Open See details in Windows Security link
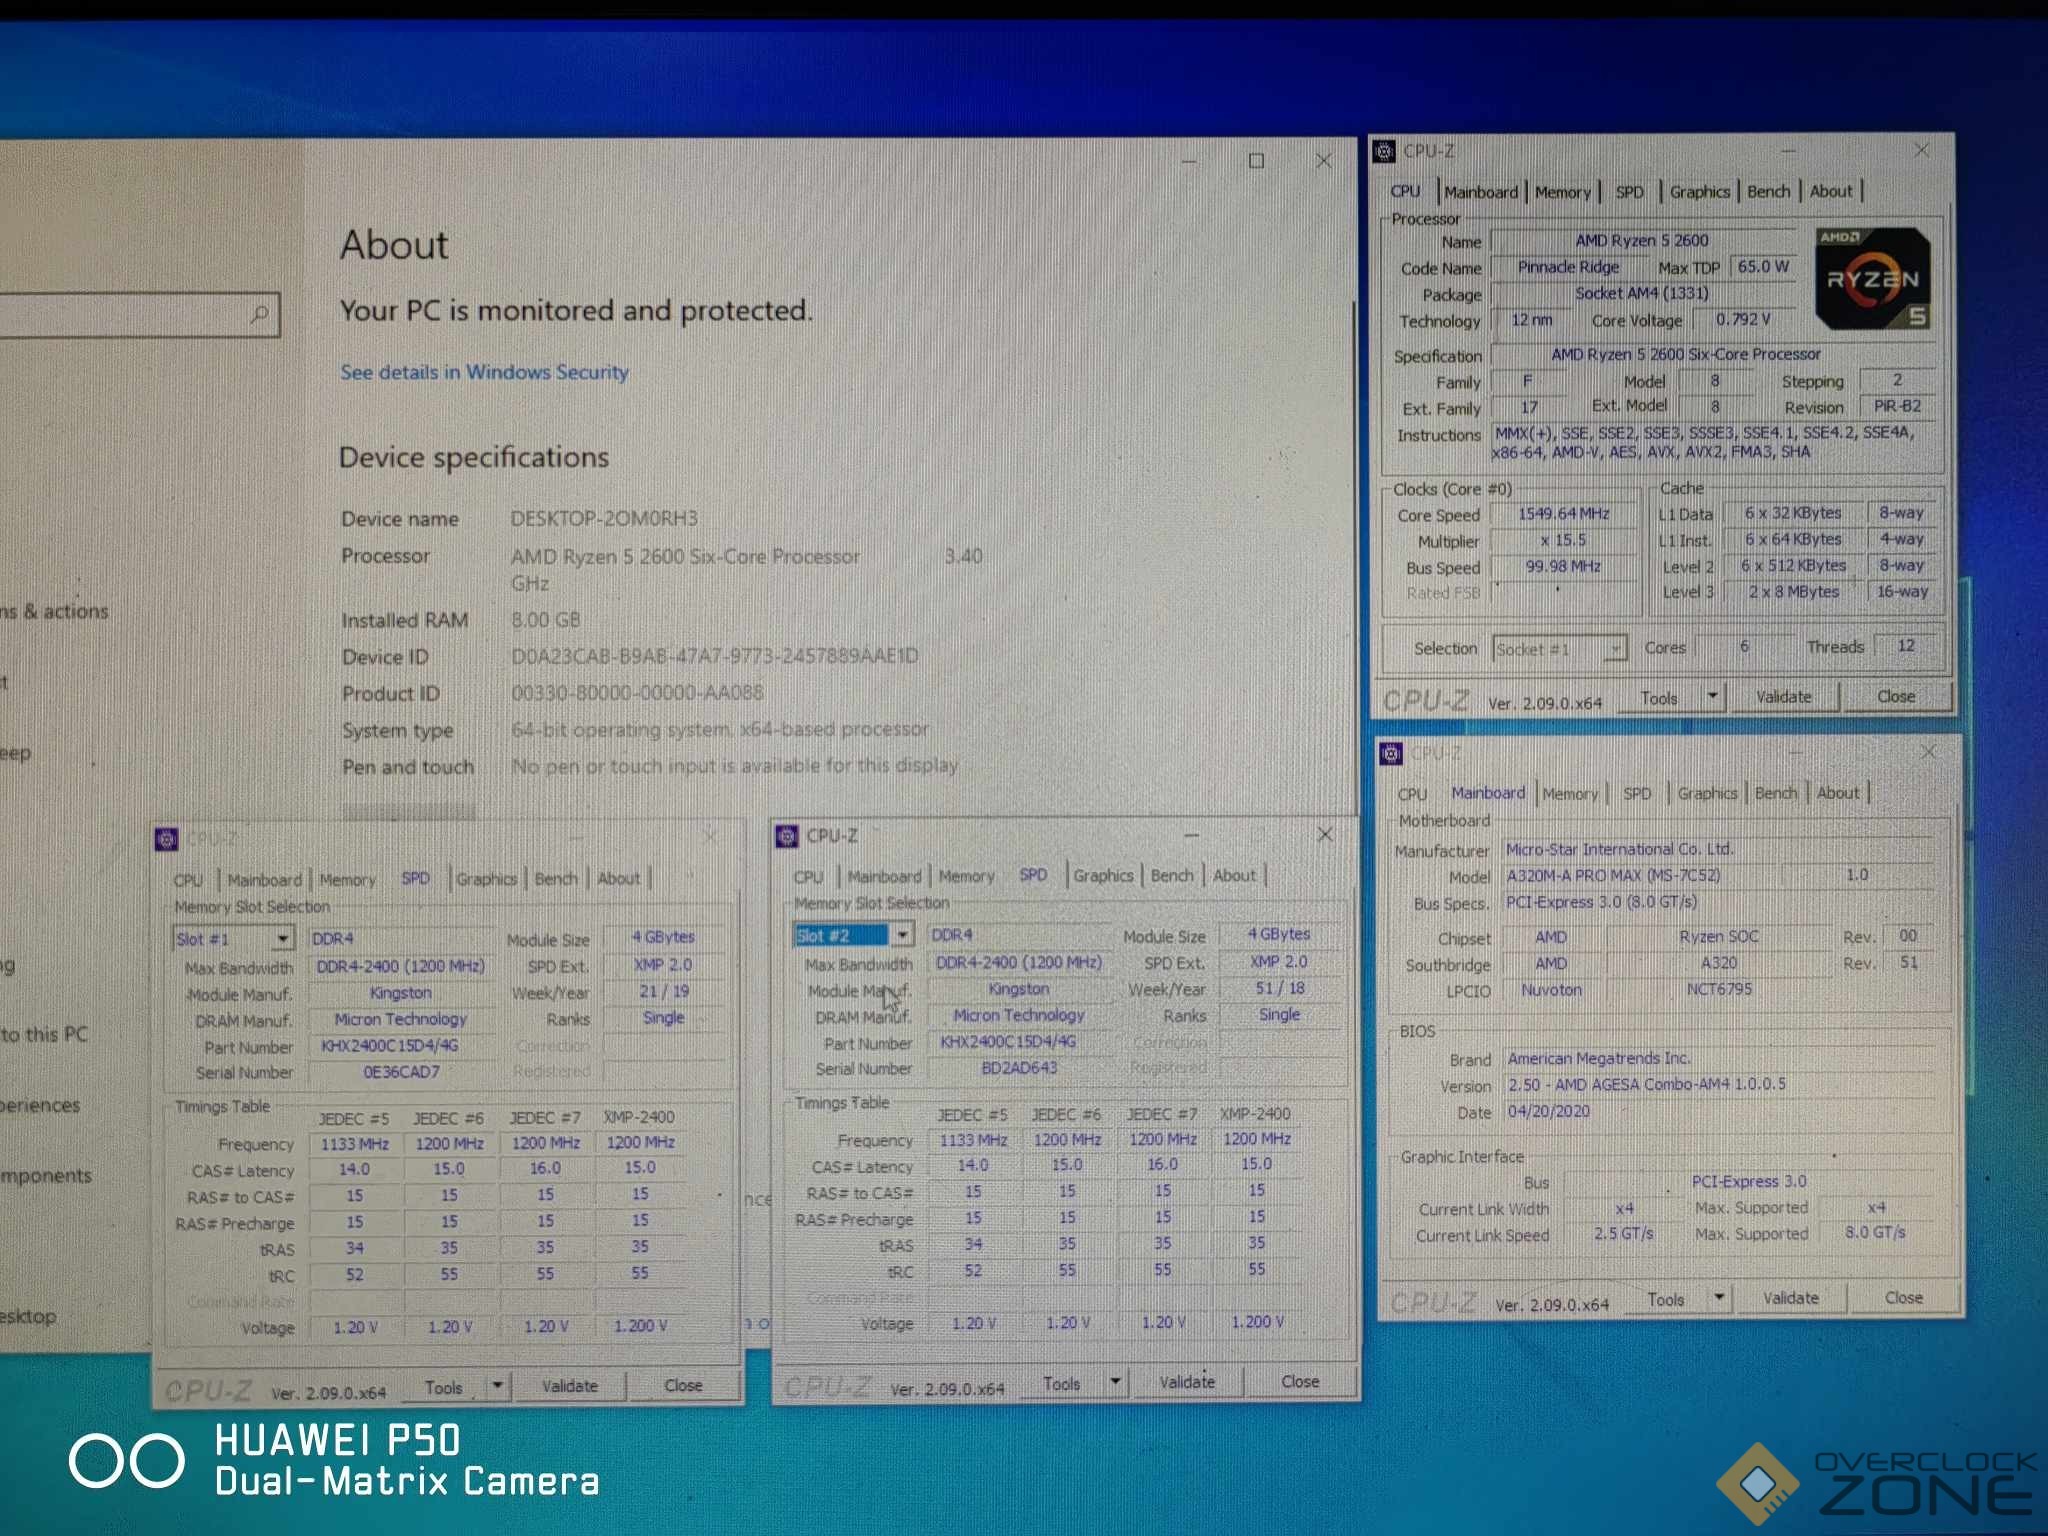This screenshot has height=1536, width=2048. click(x=484, y=372)
